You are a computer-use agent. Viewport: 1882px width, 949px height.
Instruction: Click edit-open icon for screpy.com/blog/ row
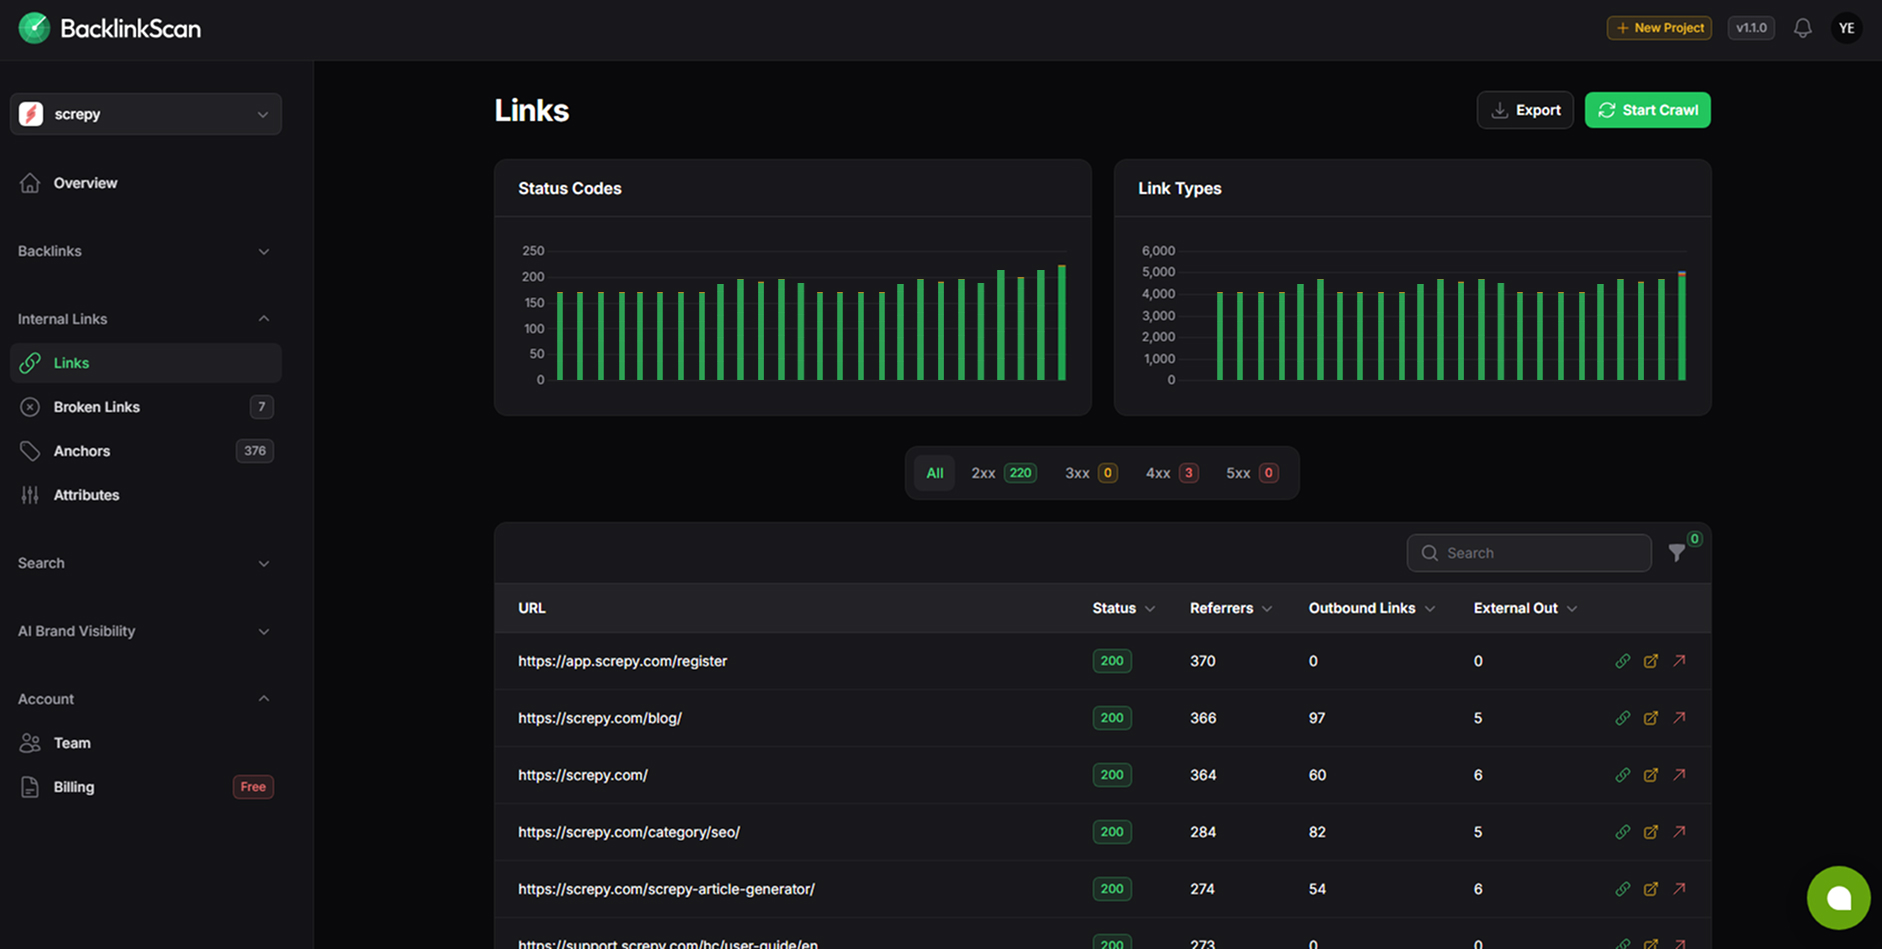pyautogui.click(x=1651, y=718)
